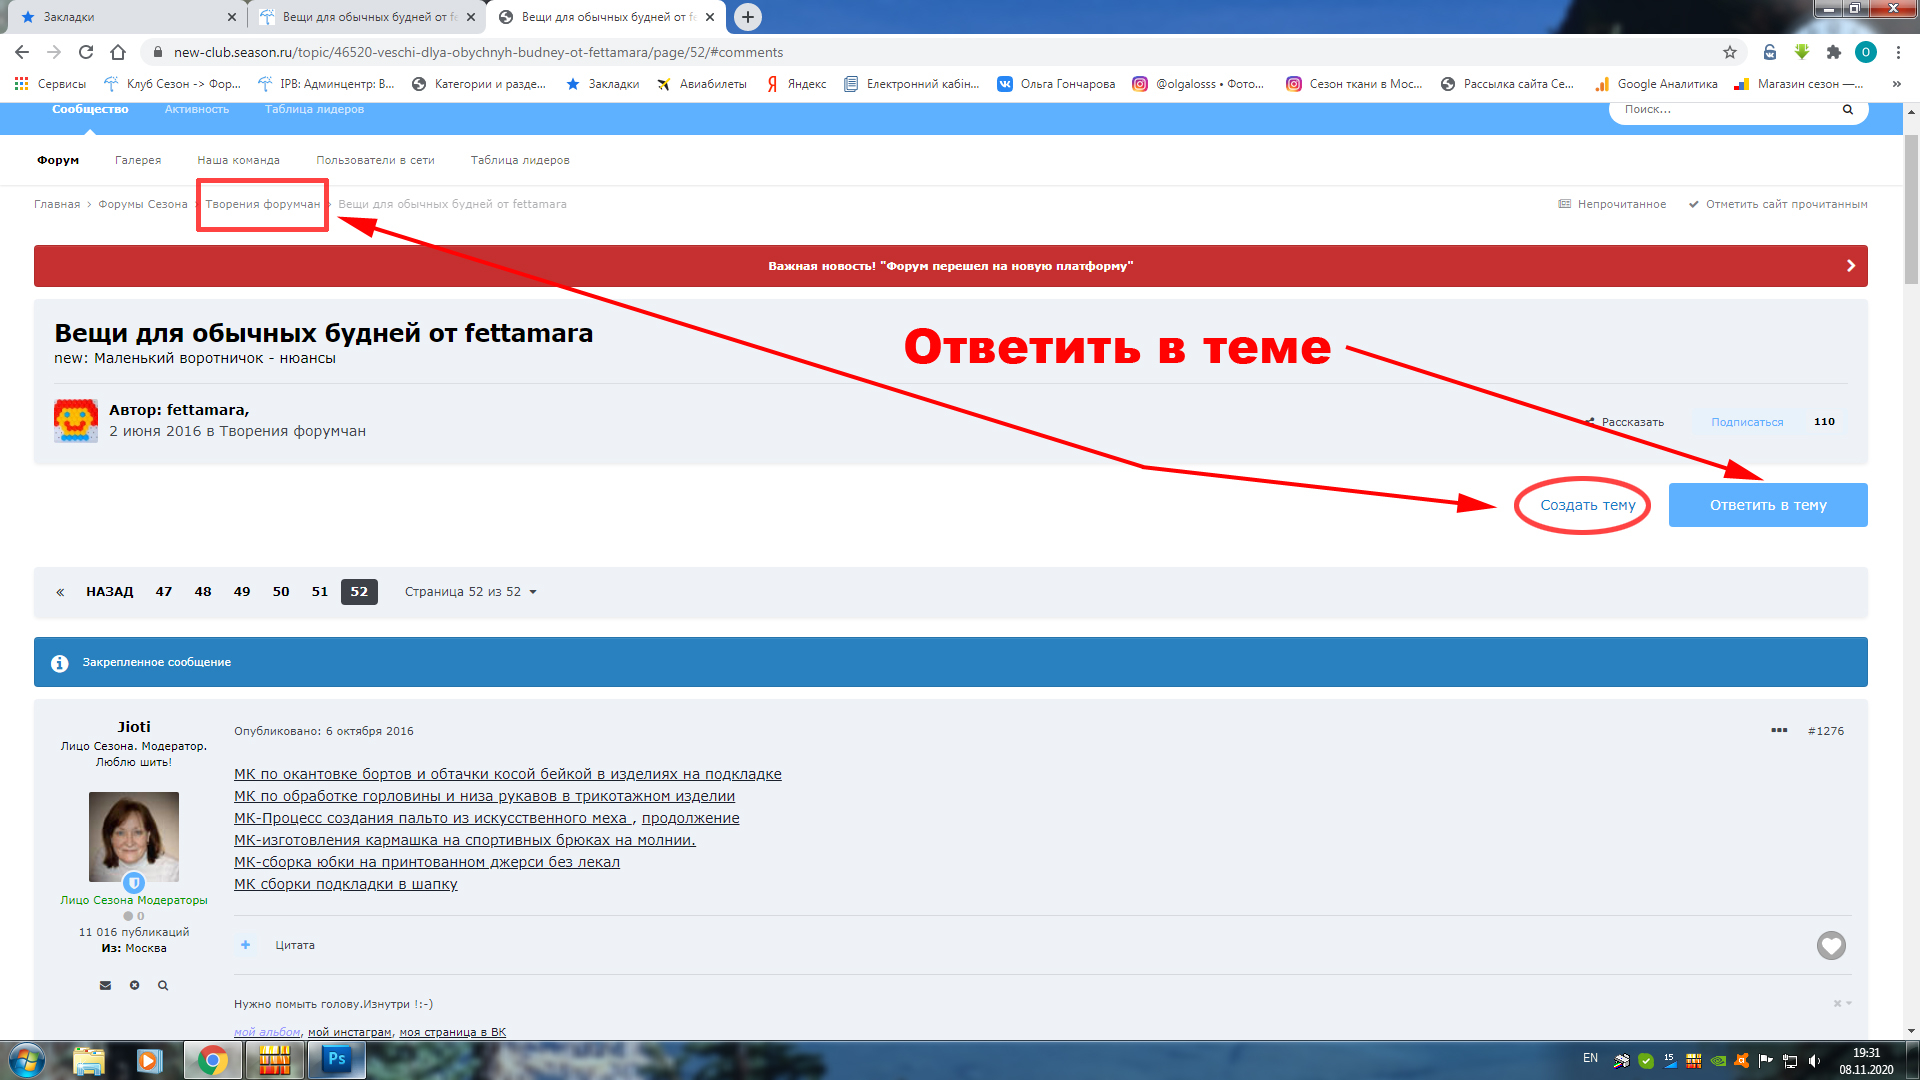The height and width of the screenshot is (1080, 1920).
Task: Expand the Страница 52 из 52 dropdown
Action: coord(470,592)
